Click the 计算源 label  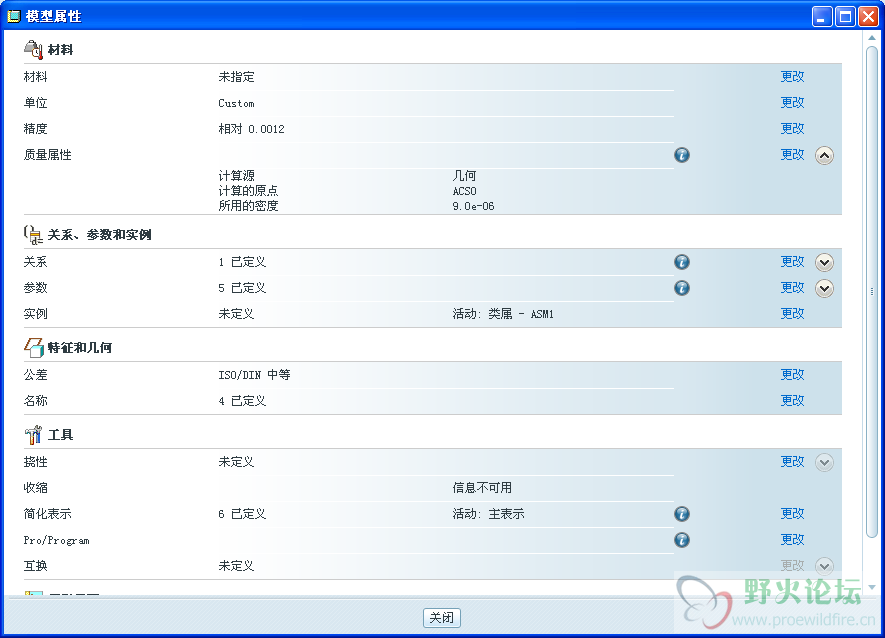[x=236, y=176]
